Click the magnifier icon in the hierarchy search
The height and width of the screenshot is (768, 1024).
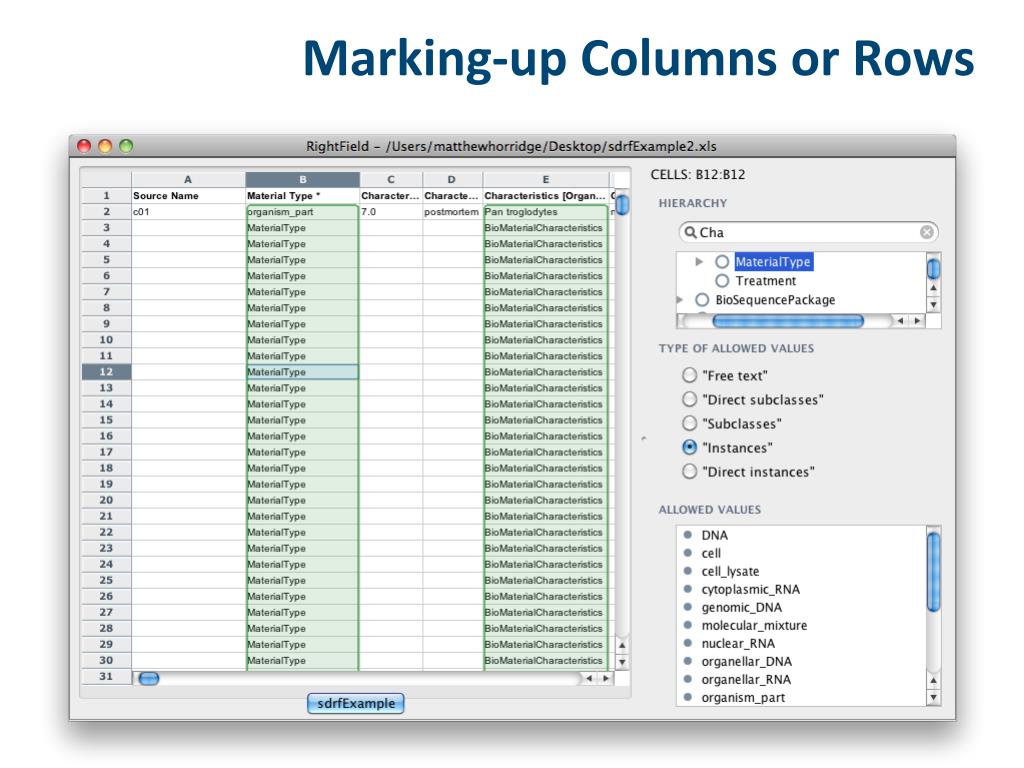689,233
